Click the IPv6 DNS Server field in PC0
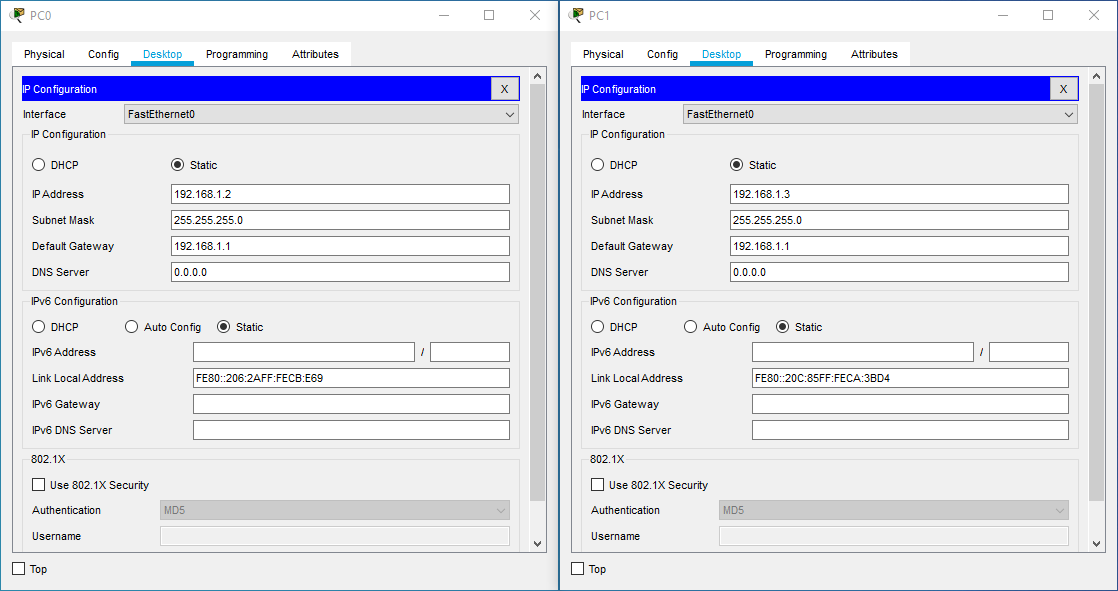 pos(352,430)
